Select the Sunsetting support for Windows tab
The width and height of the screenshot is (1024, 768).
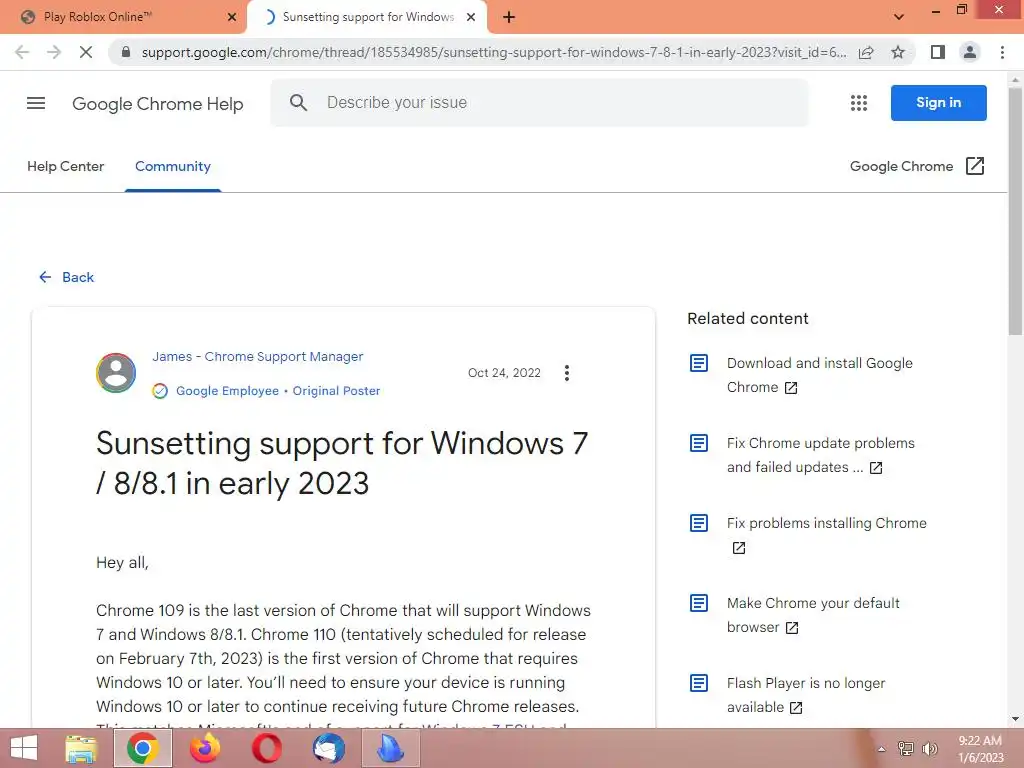tap(368, 17)
